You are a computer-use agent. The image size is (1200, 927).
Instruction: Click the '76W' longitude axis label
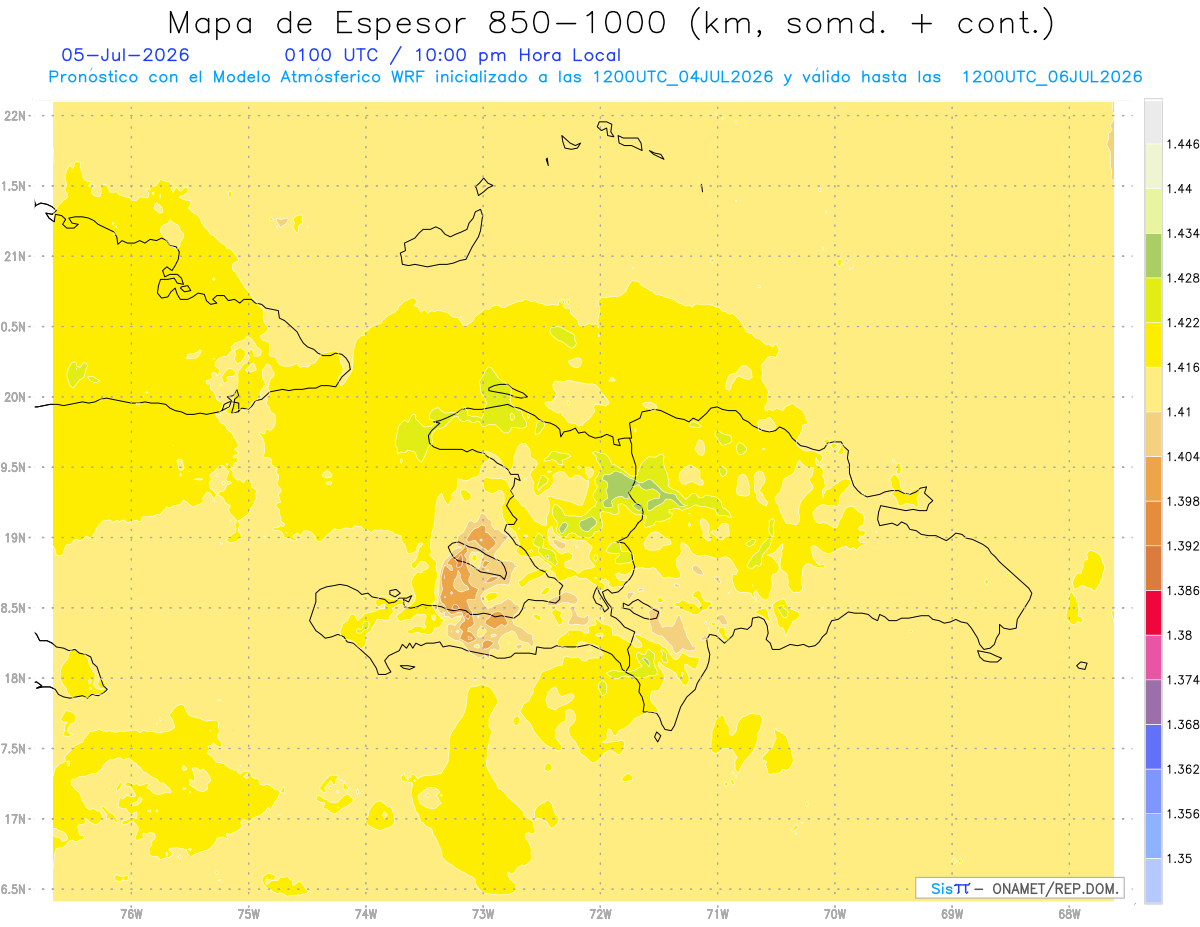131,914
